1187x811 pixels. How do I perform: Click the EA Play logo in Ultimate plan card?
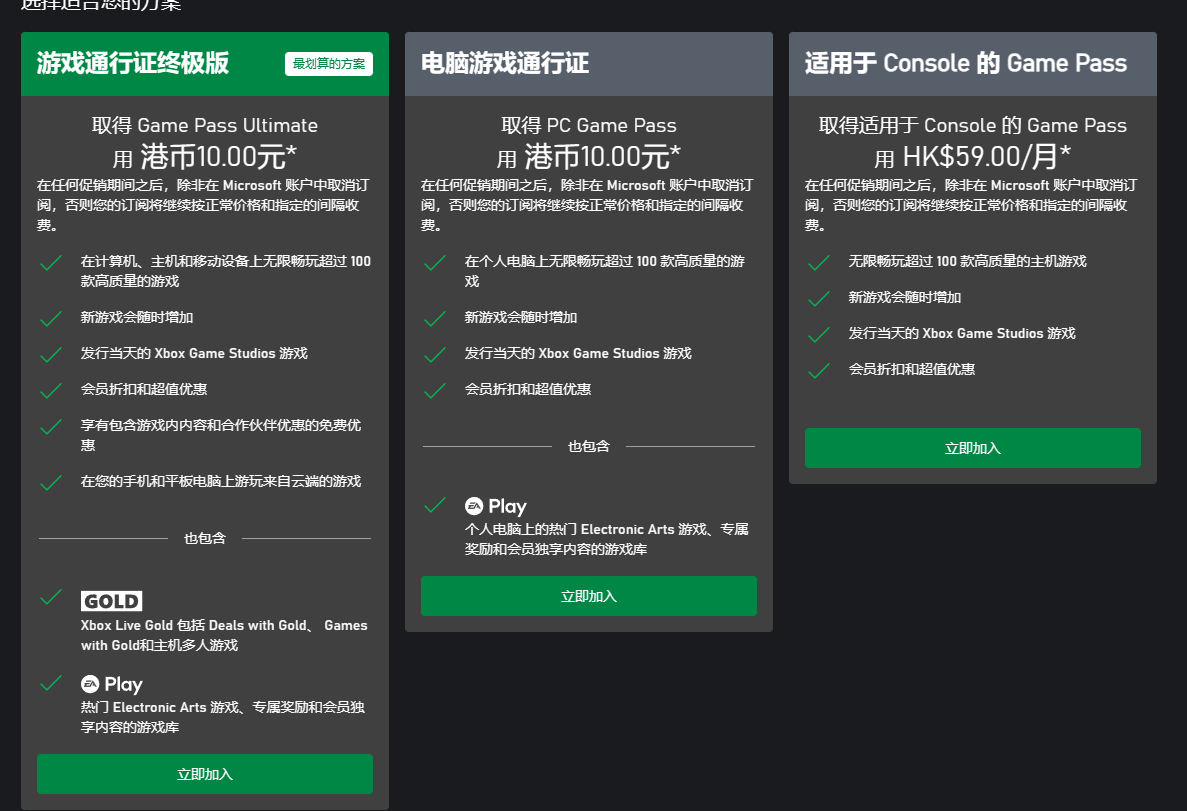113,684
